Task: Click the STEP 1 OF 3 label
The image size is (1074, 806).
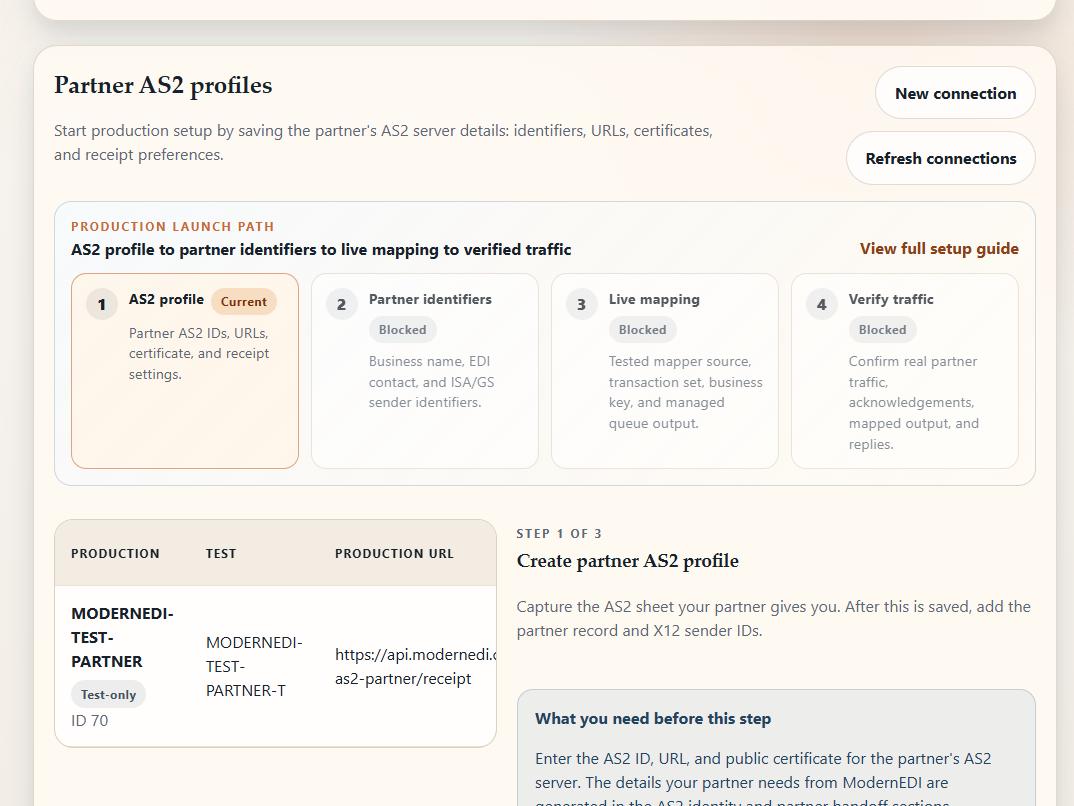Action: (x=559, y=533)
